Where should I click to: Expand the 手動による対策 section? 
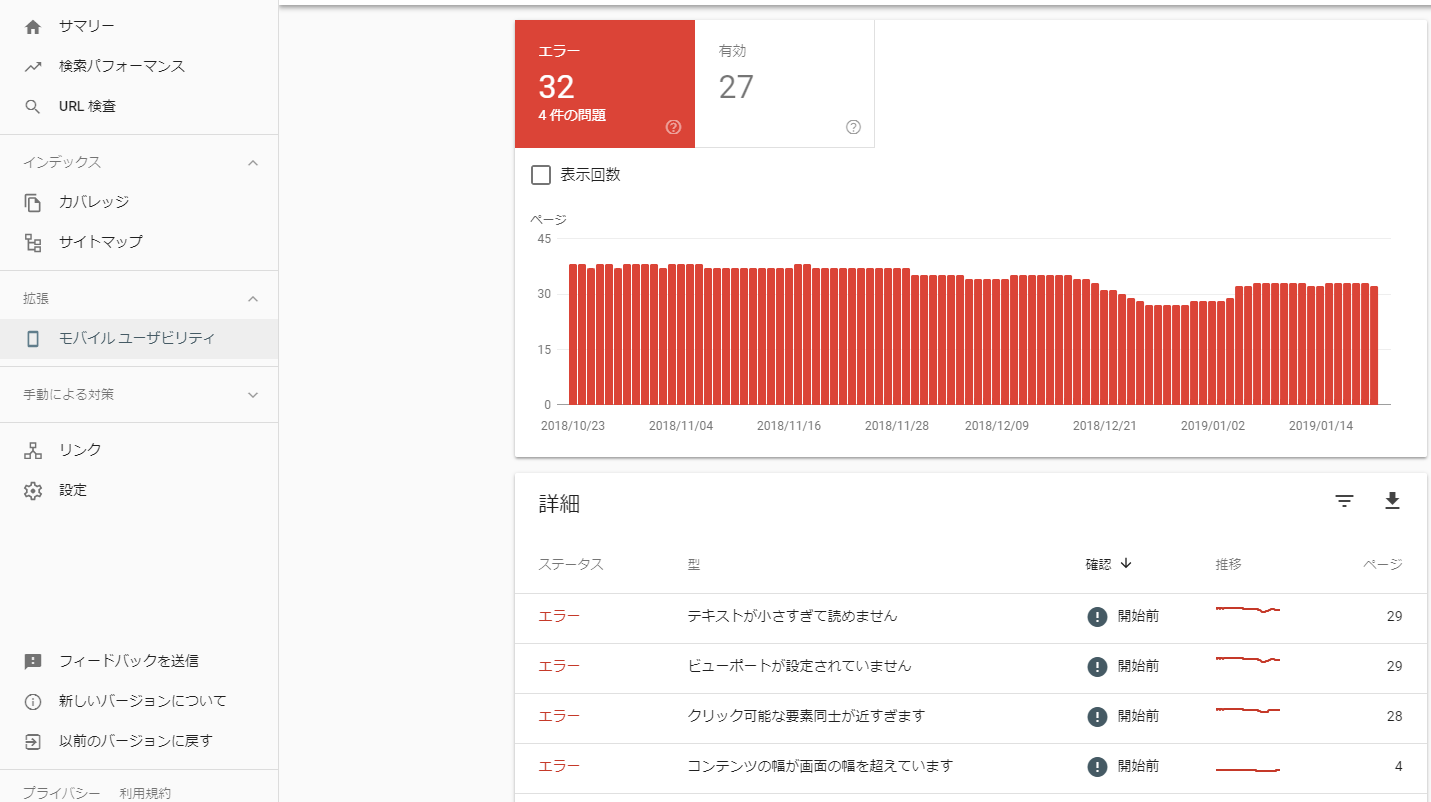coord(253,394)
